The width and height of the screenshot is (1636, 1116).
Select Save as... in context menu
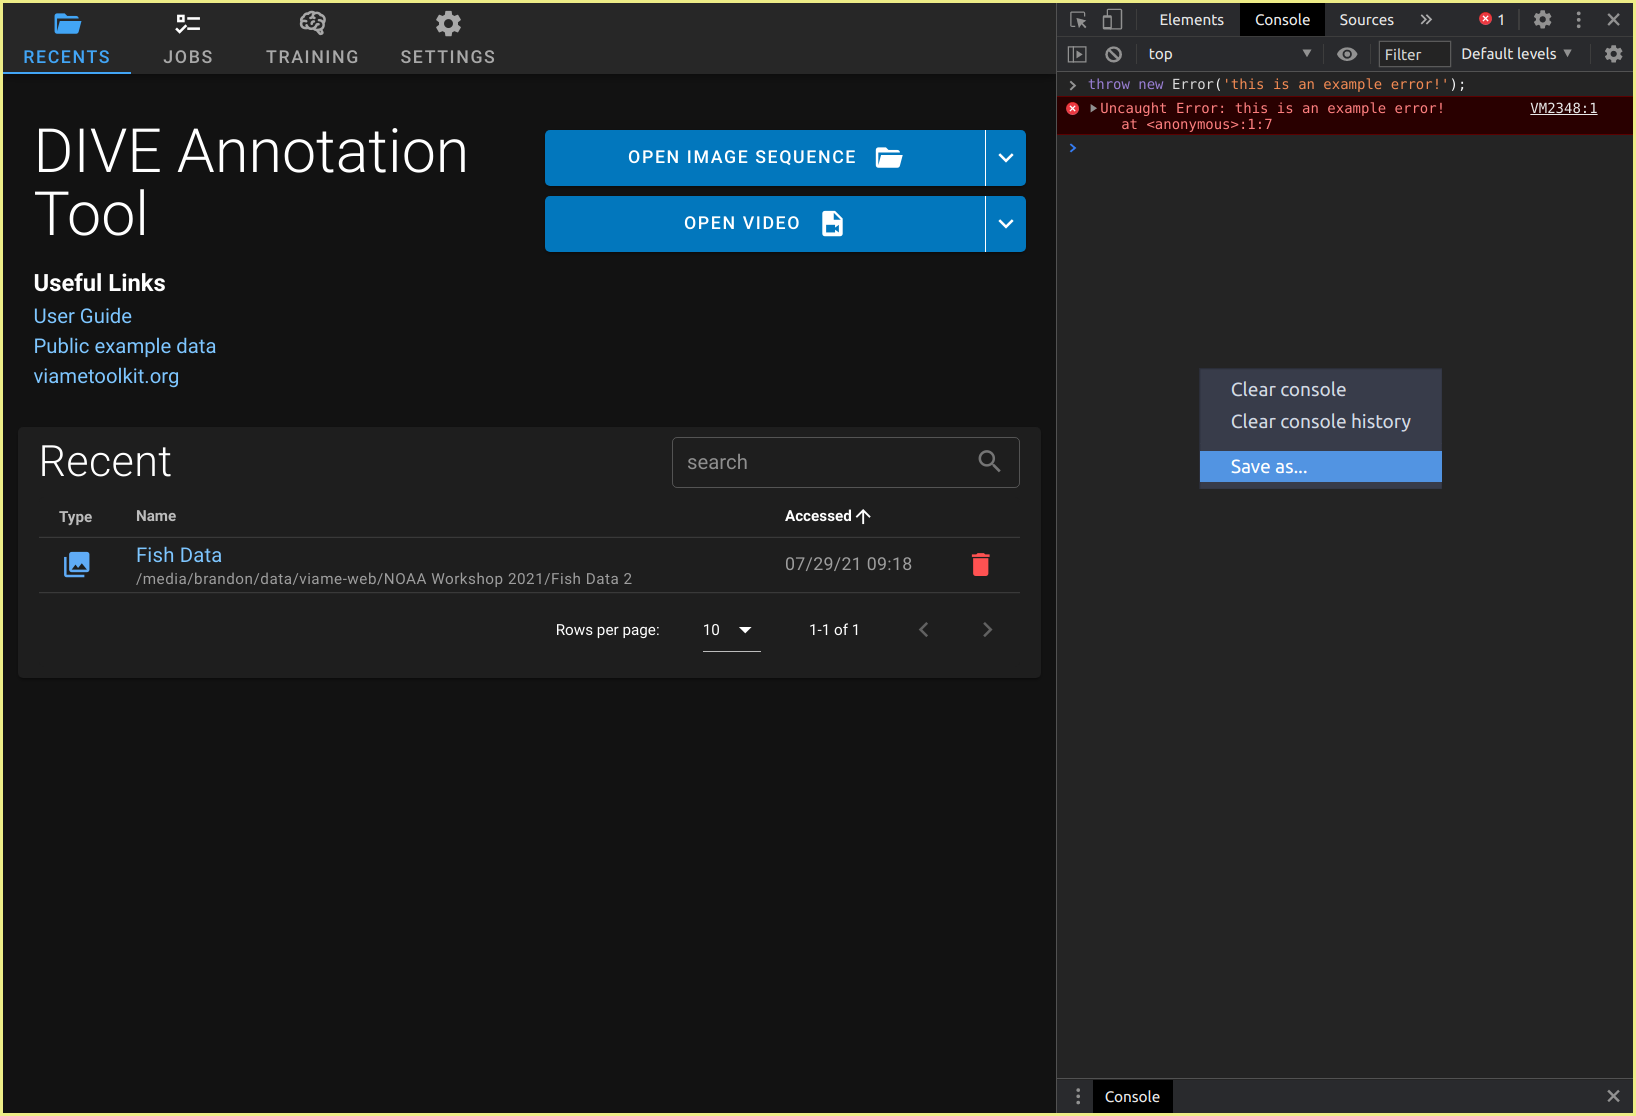pos(1320,467)
